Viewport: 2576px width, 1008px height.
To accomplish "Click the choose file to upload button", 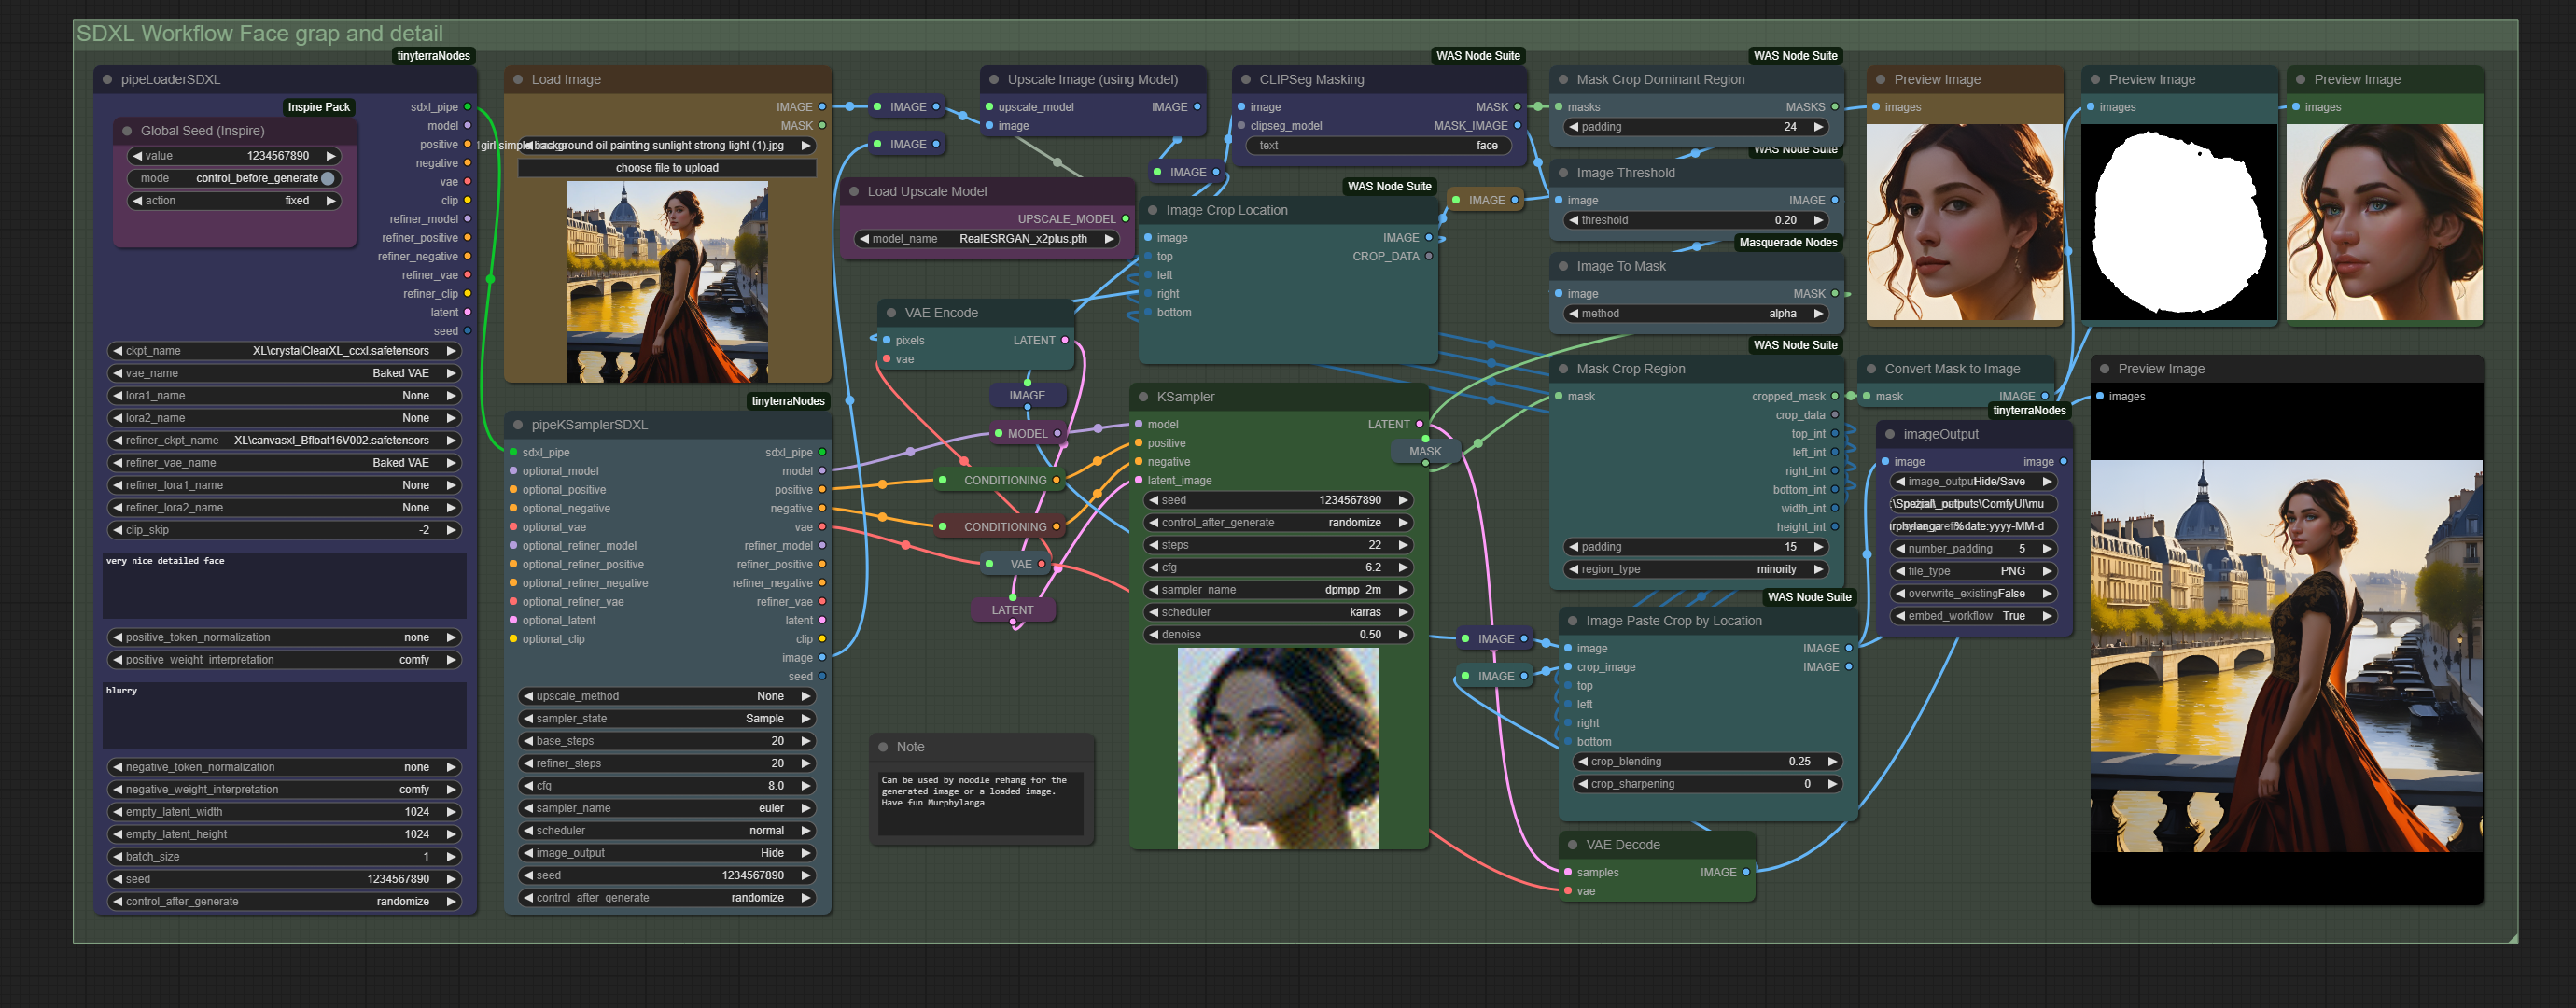I will click(666, 168).
